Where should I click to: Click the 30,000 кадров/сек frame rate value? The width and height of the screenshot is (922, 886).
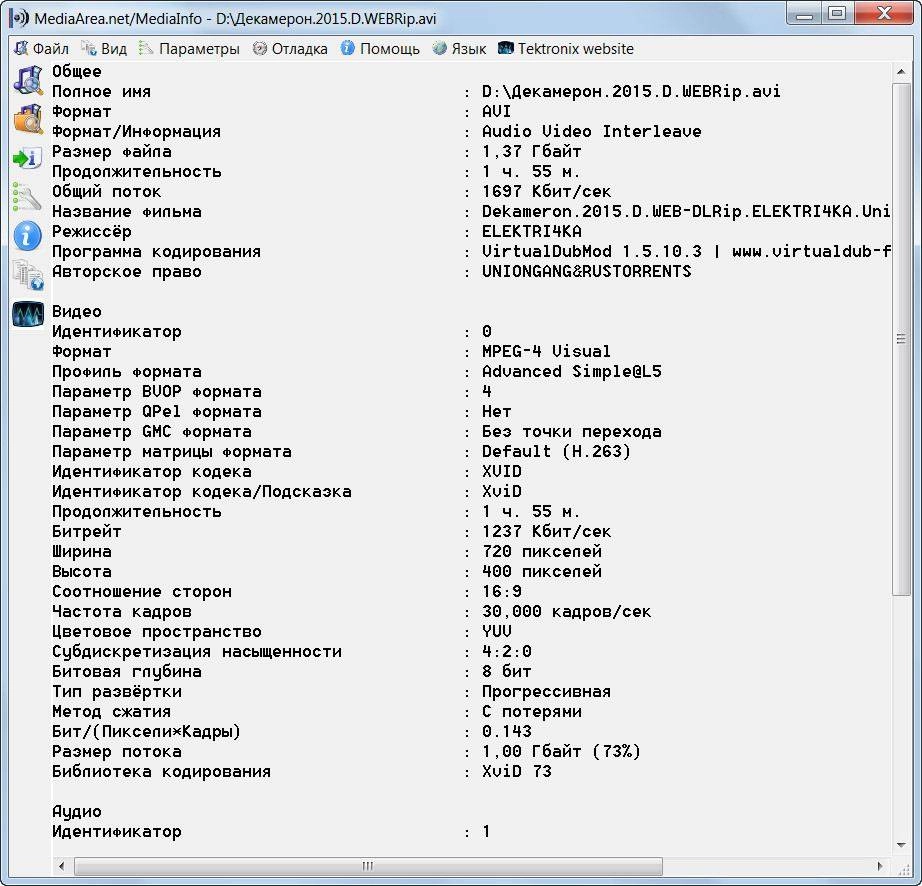coord(566,611)
